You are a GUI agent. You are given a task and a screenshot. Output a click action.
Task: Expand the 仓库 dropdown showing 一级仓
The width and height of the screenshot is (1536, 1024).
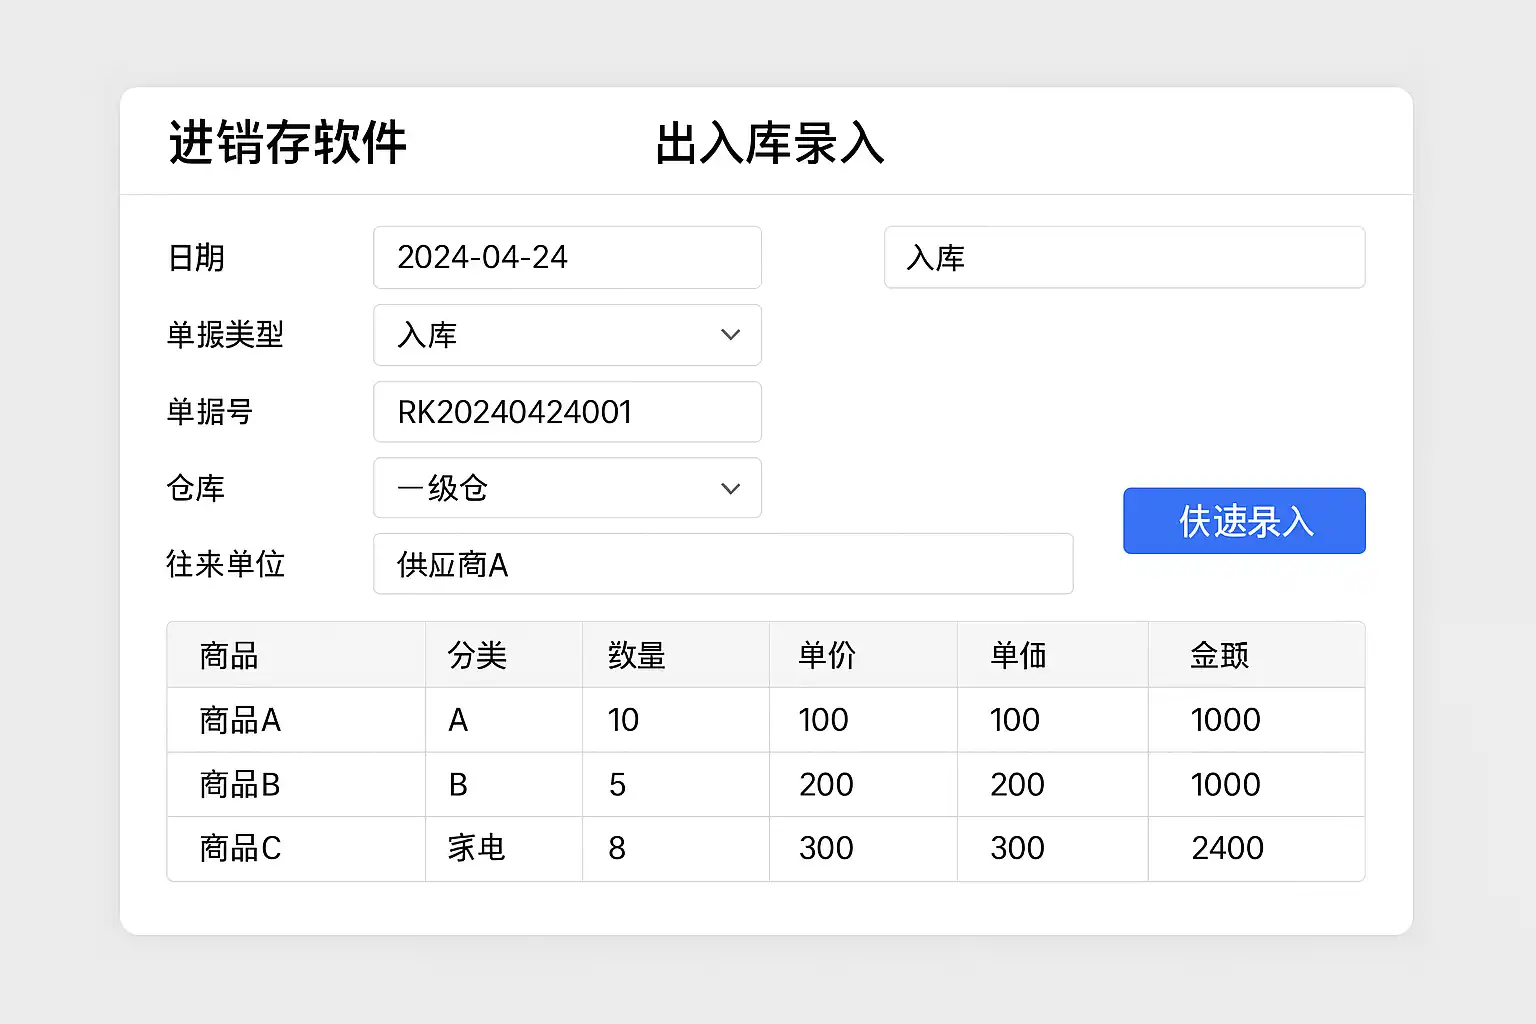(x=567, y=488)
